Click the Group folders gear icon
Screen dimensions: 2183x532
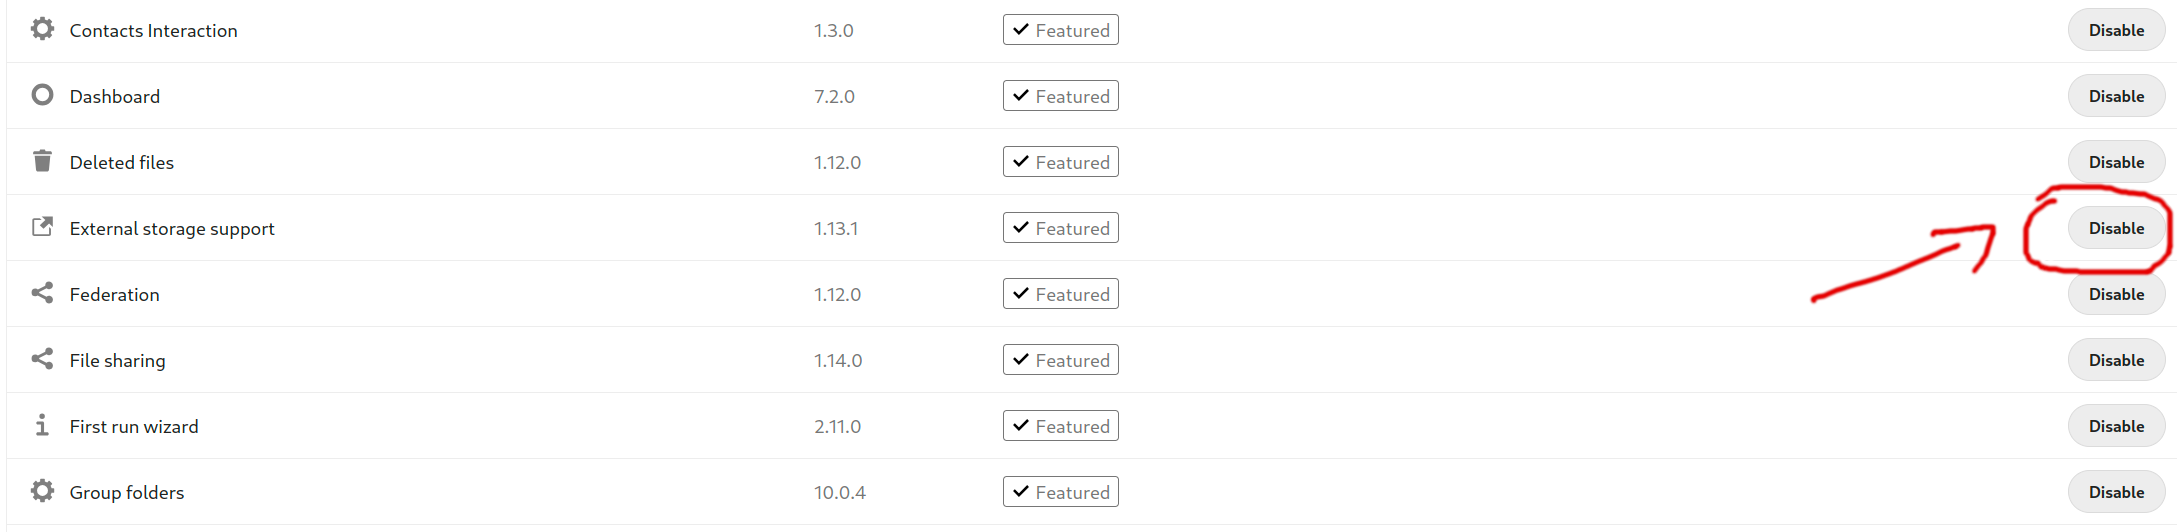[x=42, y=491]
